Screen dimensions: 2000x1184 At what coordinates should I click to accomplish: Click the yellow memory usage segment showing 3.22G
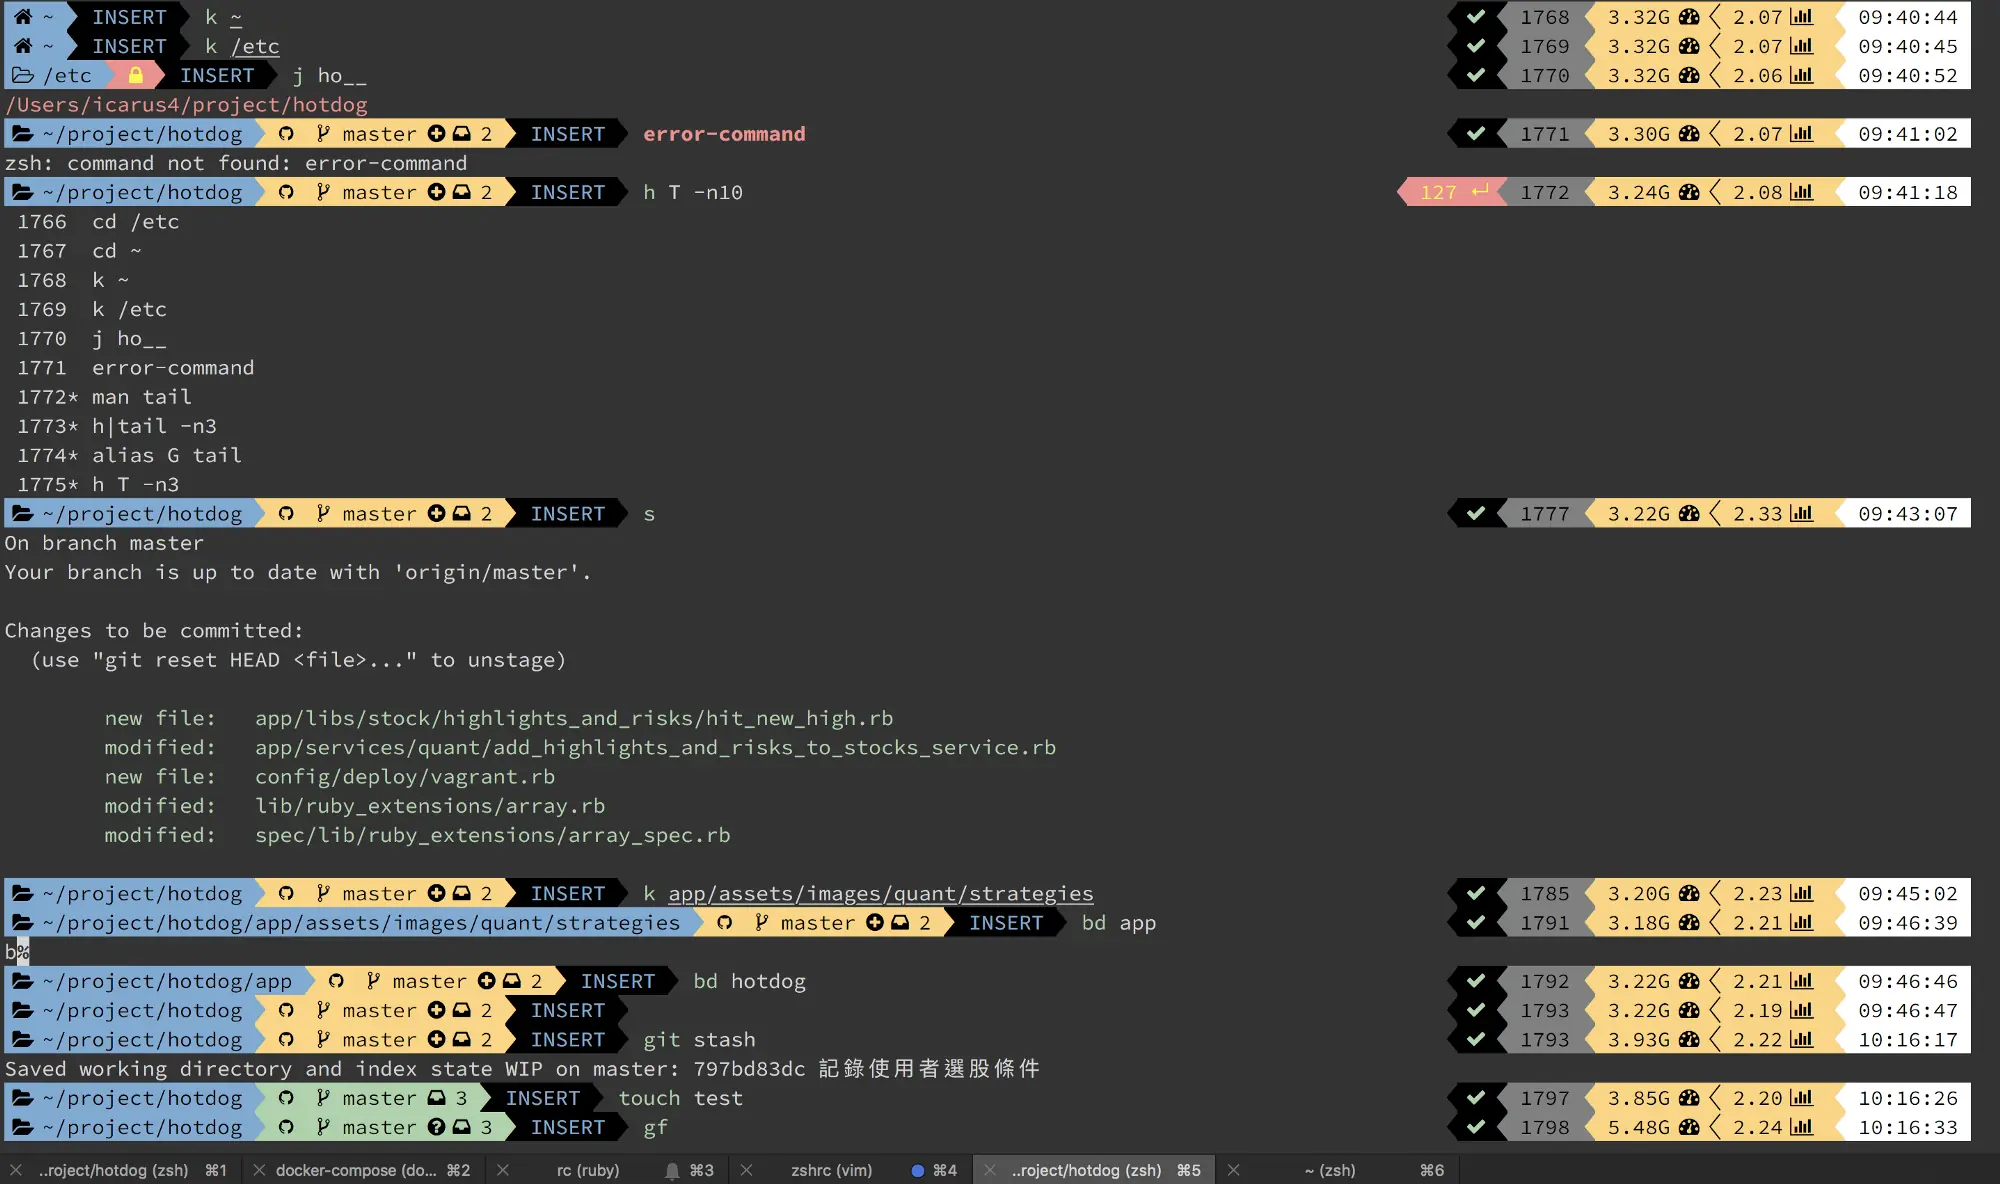[1639, 513]
